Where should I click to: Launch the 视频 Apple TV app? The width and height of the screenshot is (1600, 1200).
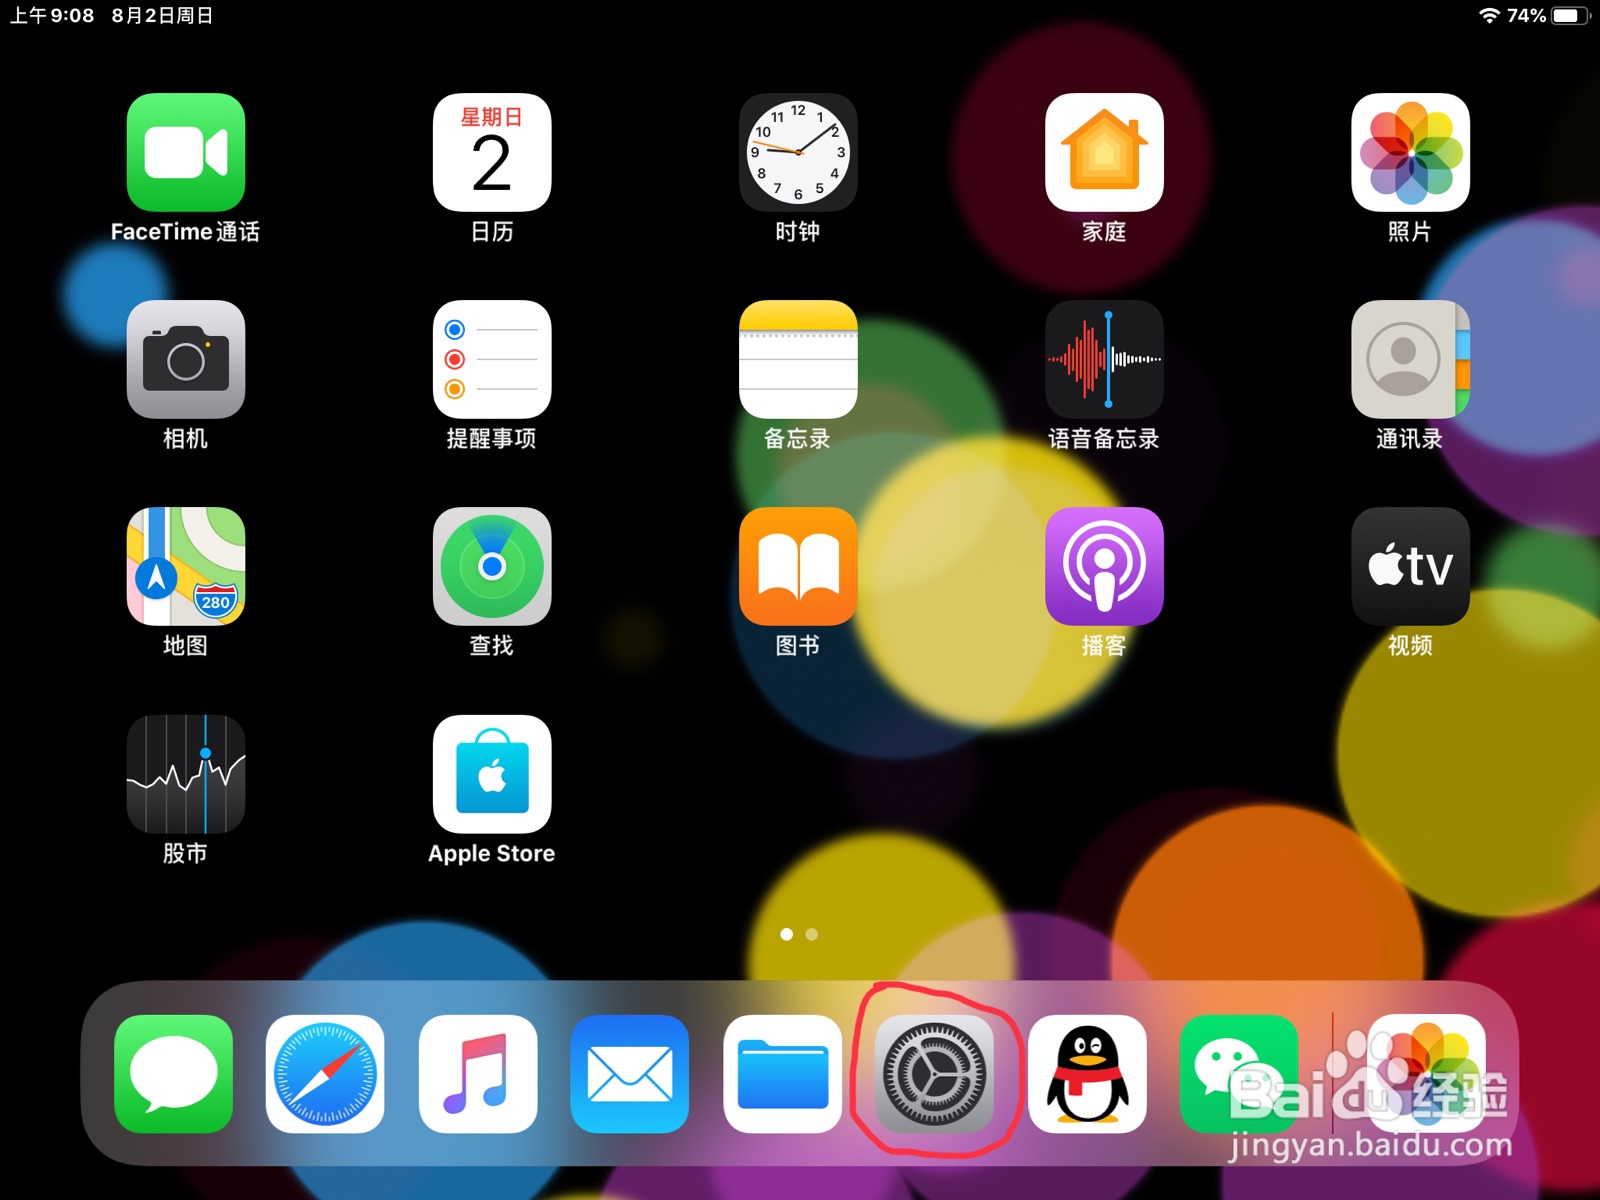(x=1410, y=566)
